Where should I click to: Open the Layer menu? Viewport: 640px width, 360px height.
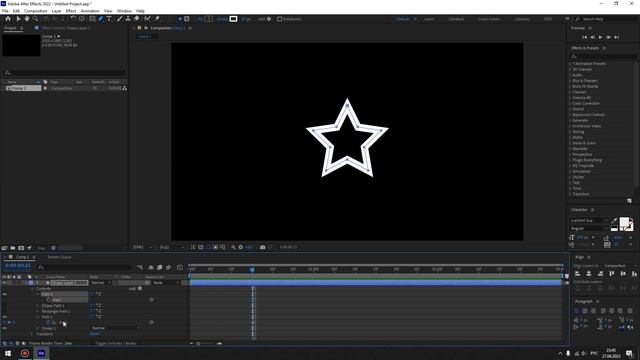coord(56,11)
